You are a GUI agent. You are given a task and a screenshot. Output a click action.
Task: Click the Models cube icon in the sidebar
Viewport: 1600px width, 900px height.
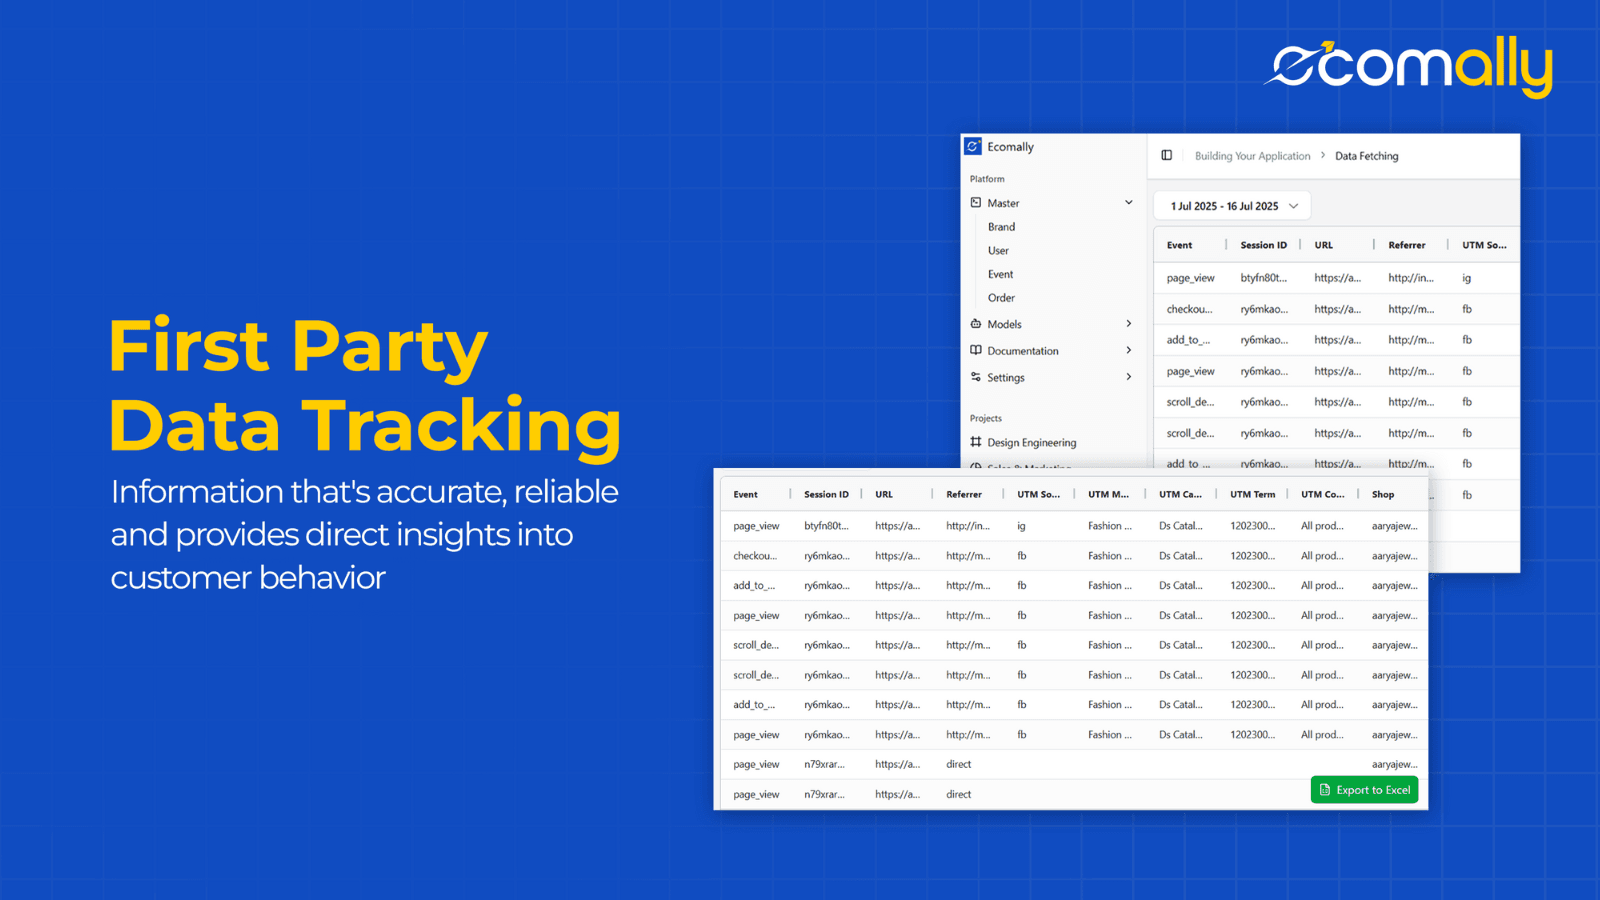[977, 323]
